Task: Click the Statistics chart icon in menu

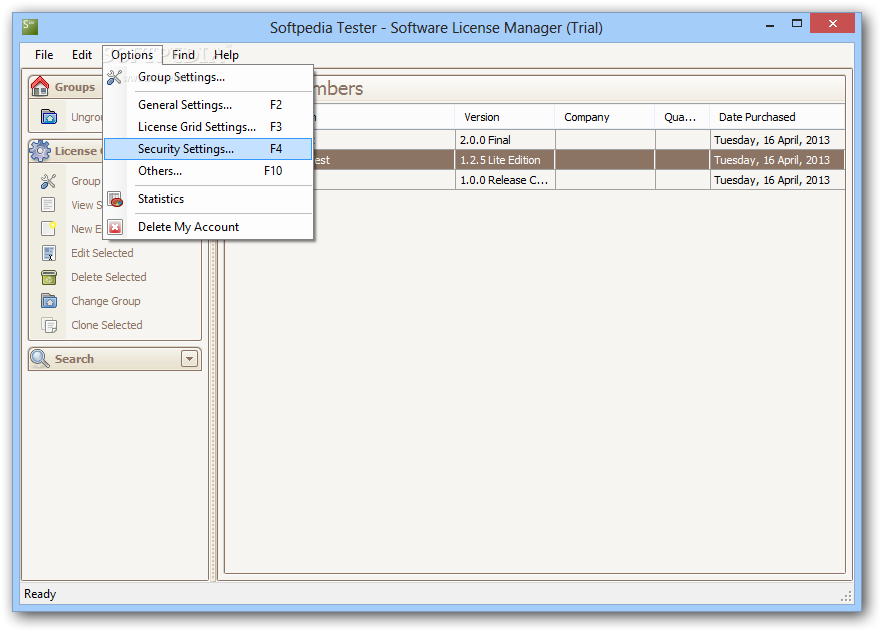Action: coord(115,199)
